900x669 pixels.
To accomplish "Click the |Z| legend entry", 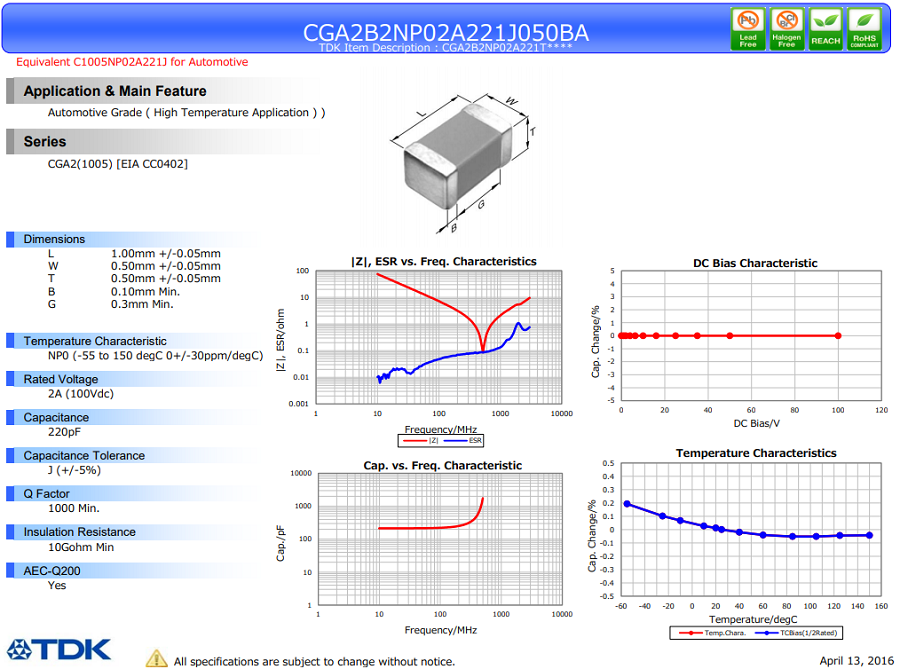I will point(420,441).
